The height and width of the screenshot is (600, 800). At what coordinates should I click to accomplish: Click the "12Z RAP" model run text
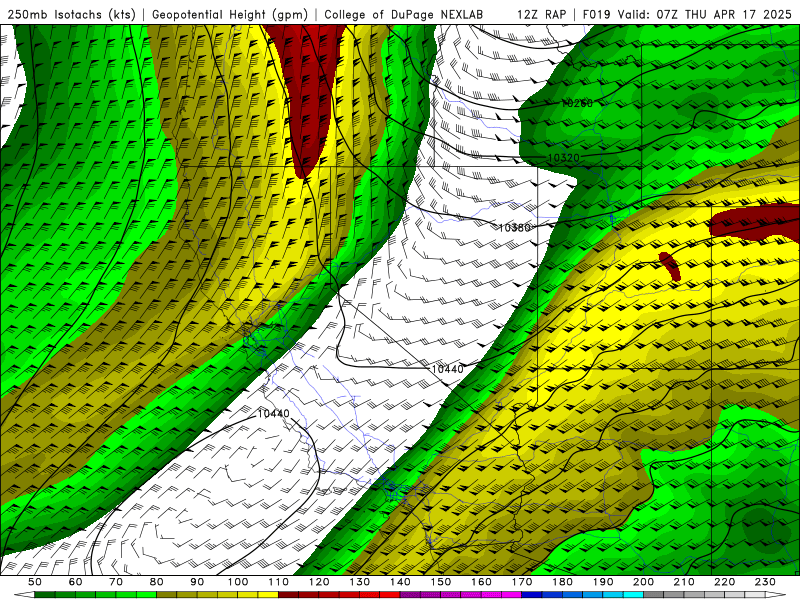click(541, 15)
